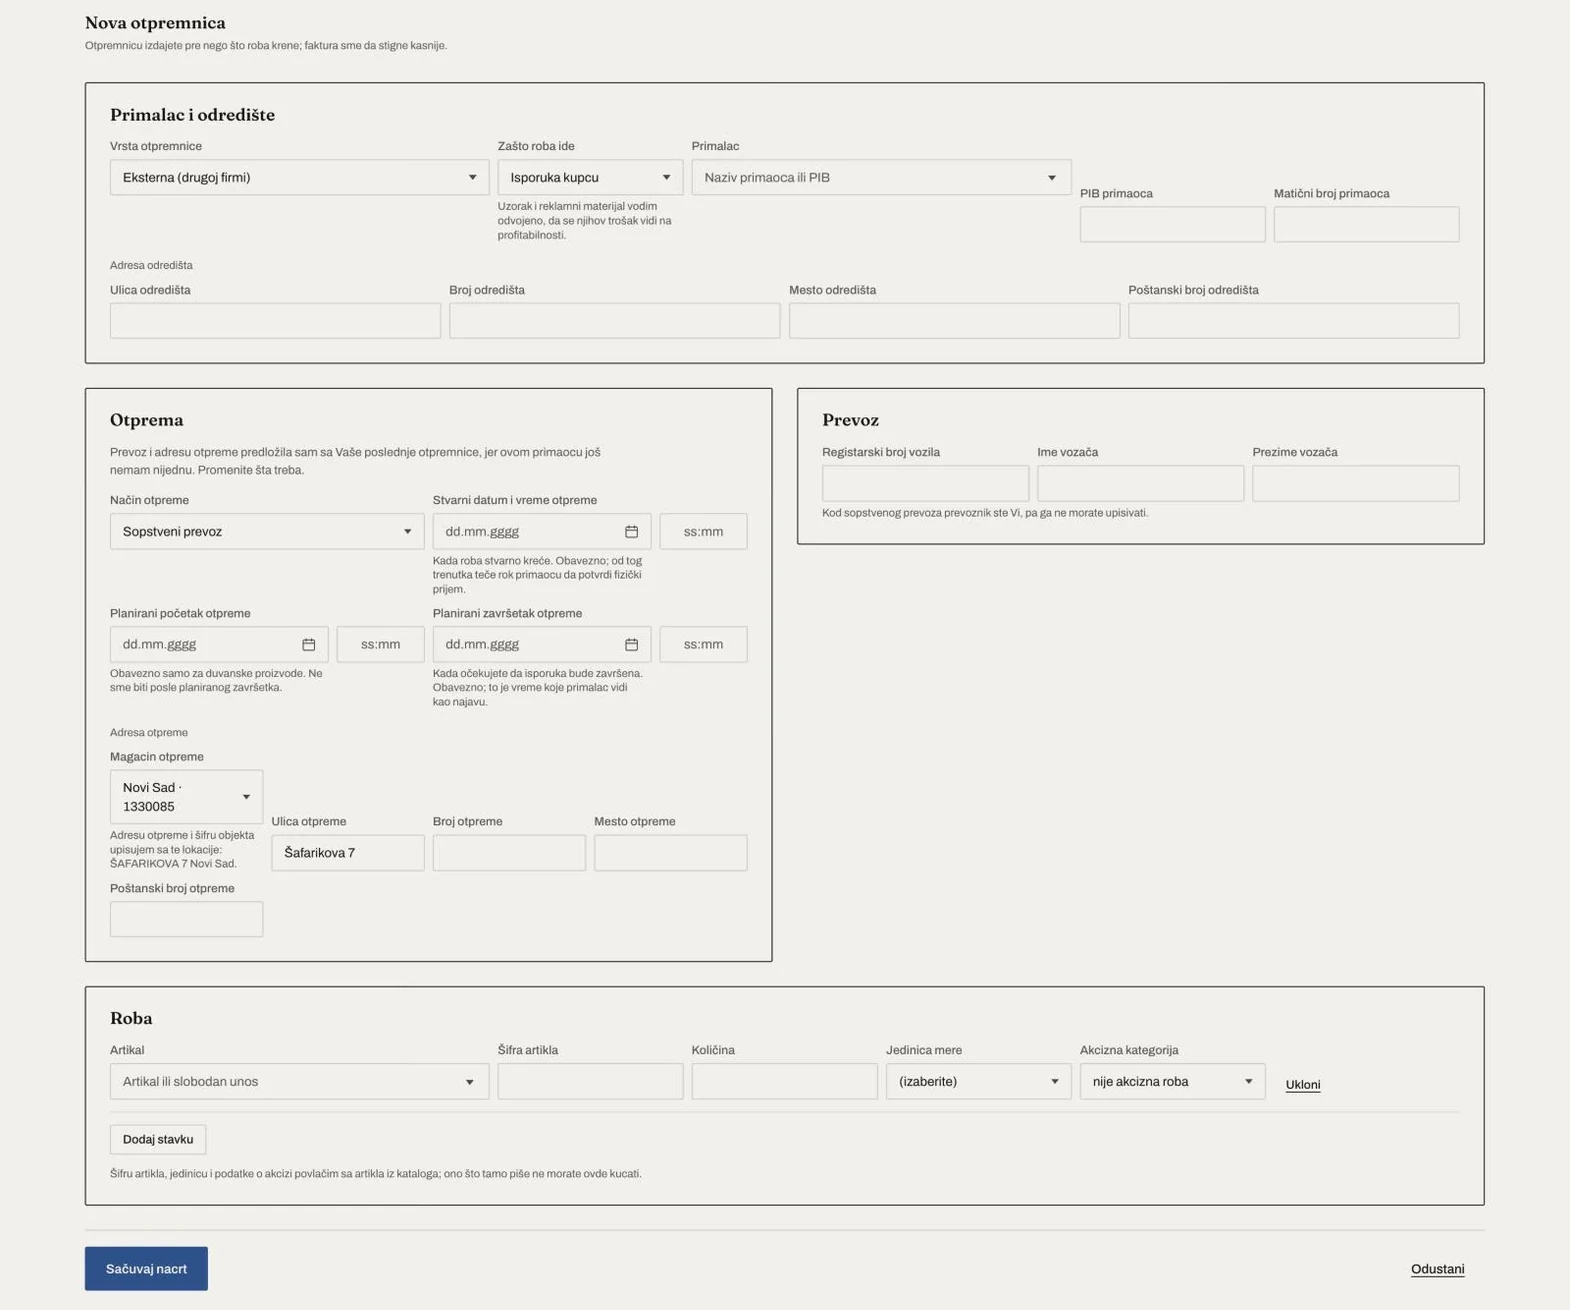Click the Stvarni datum time field
The height and width of the screenshot is (1310, 1570).
click(x=703, y=531)
